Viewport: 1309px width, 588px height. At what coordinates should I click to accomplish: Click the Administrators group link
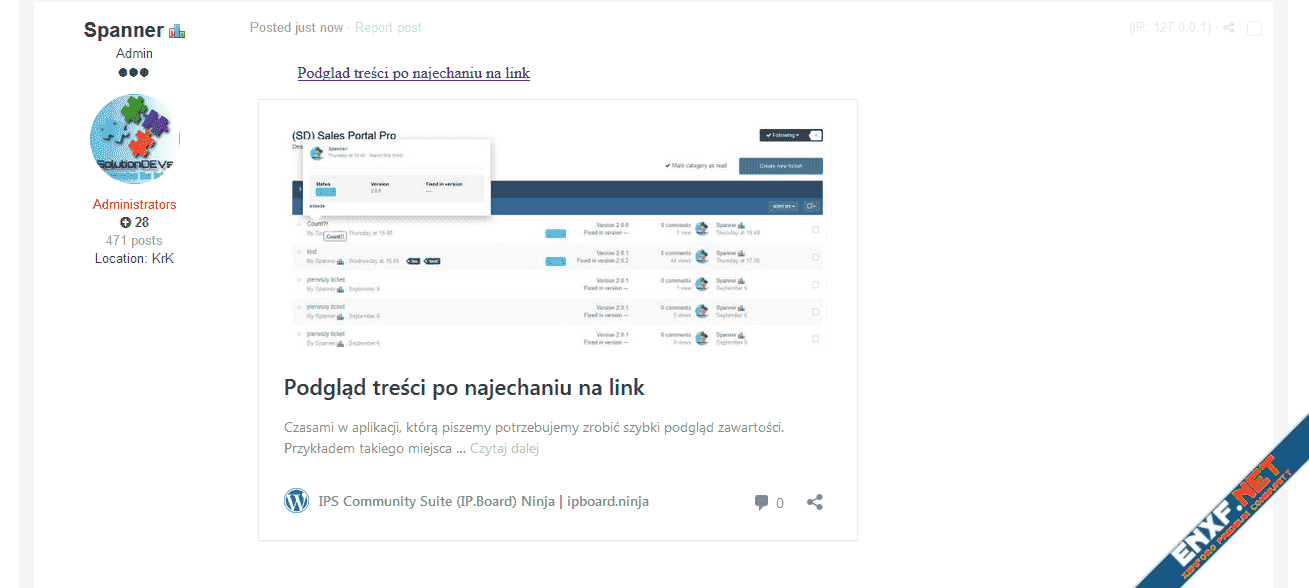point(134,204)
